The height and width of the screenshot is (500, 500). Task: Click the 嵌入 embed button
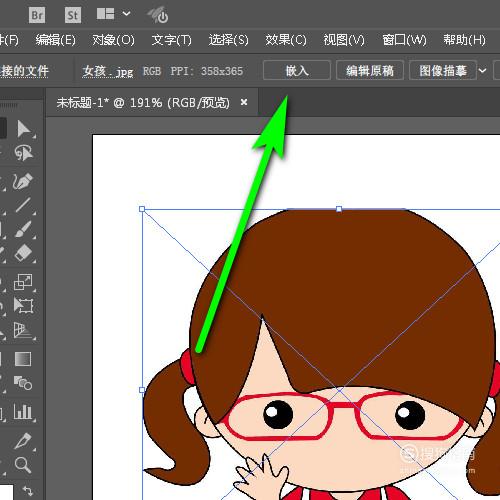[x=297, y=70]
